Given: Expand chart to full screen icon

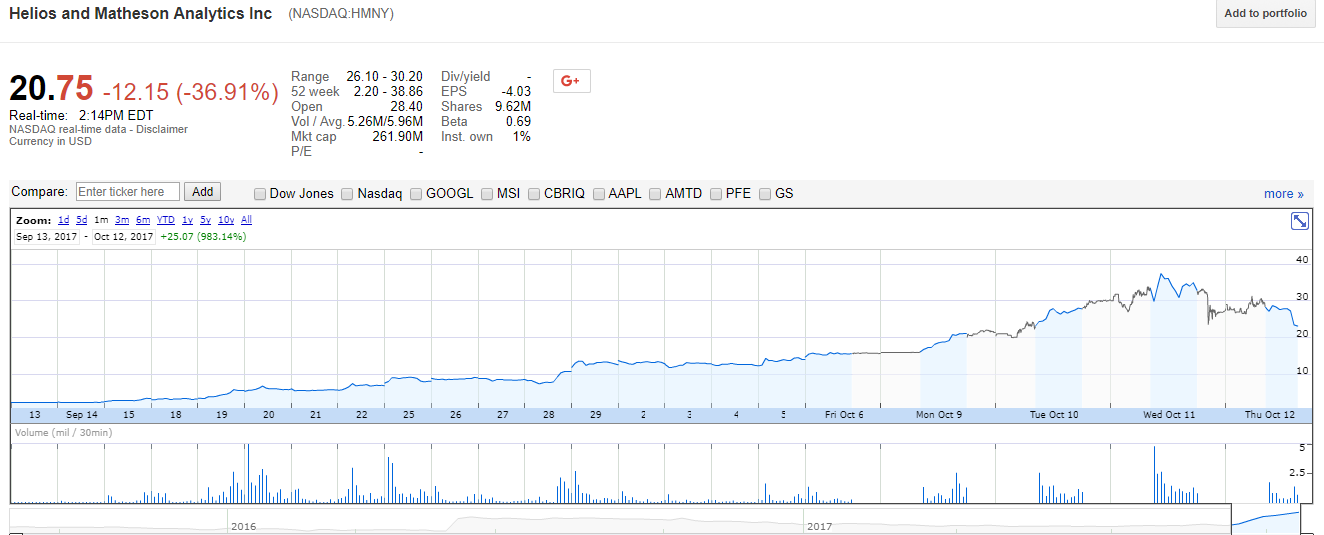Looking at the screenshot, I should (1300, 221).
